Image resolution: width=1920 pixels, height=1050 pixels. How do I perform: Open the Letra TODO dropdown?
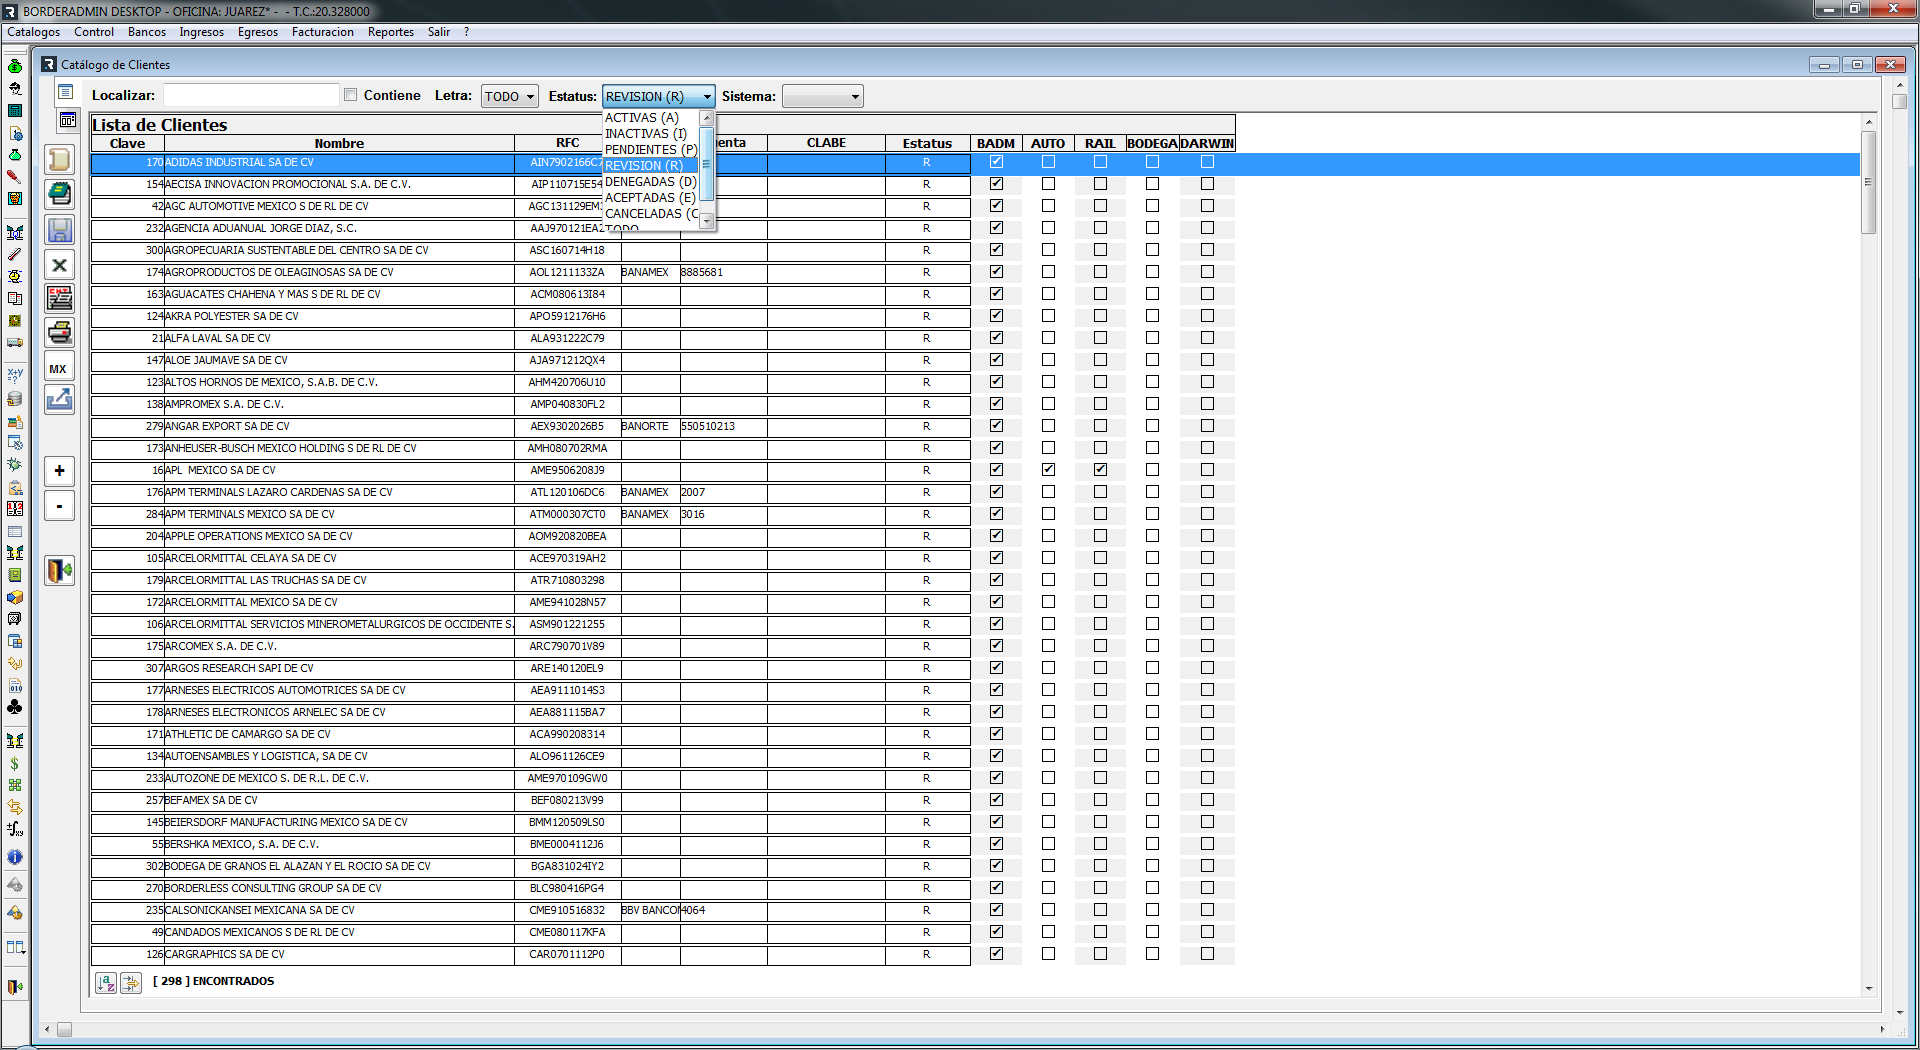click(510, 96)
